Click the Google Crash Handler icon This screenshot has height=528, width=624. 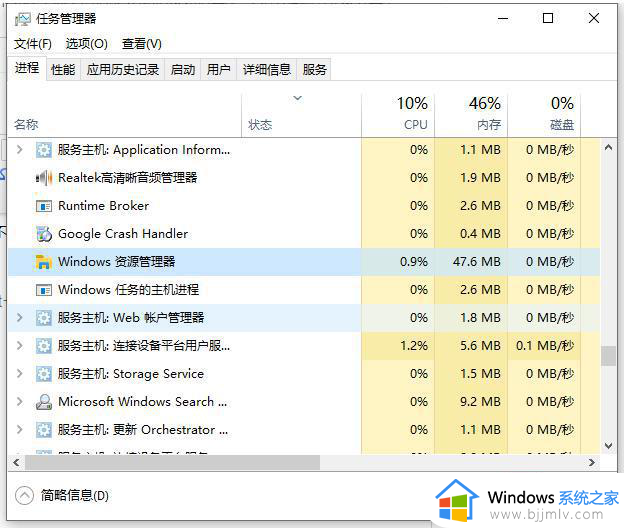[43, 234]
